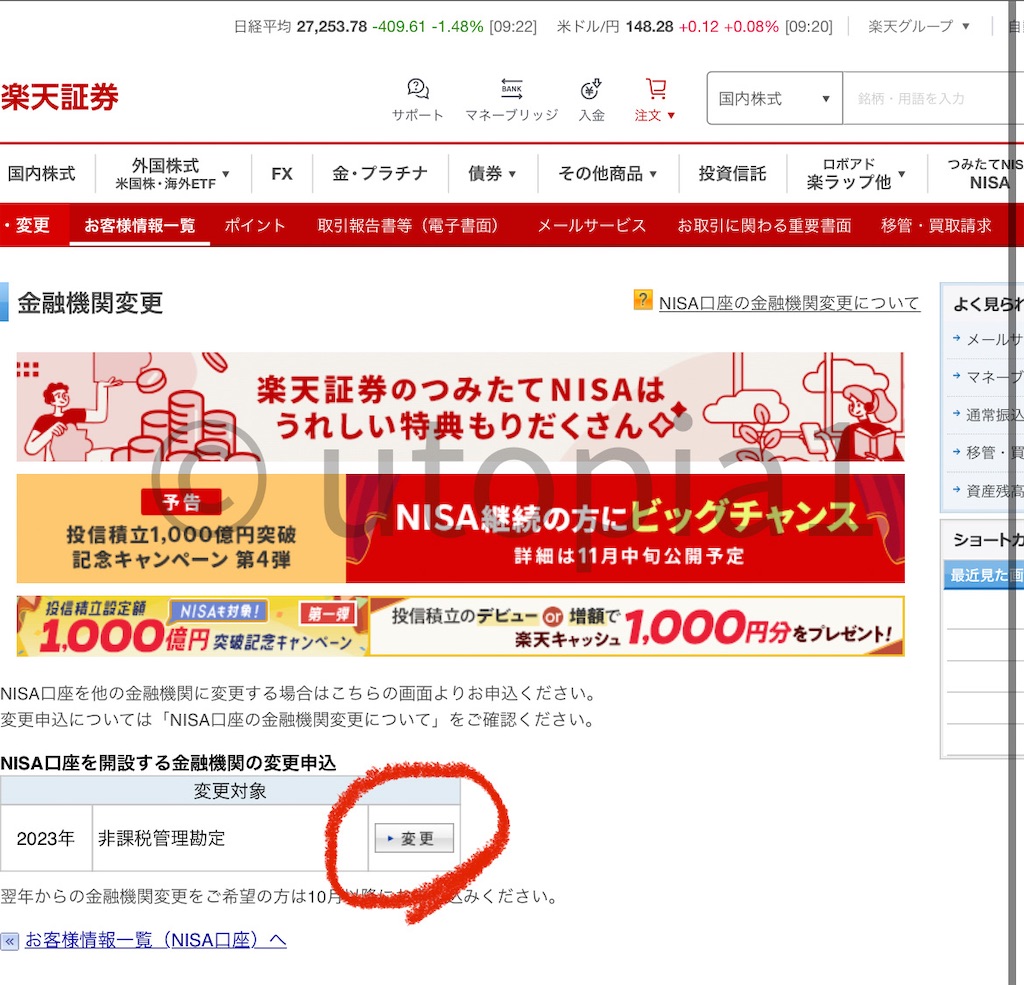Expand the 外国株式 menu

pos(172,174)
